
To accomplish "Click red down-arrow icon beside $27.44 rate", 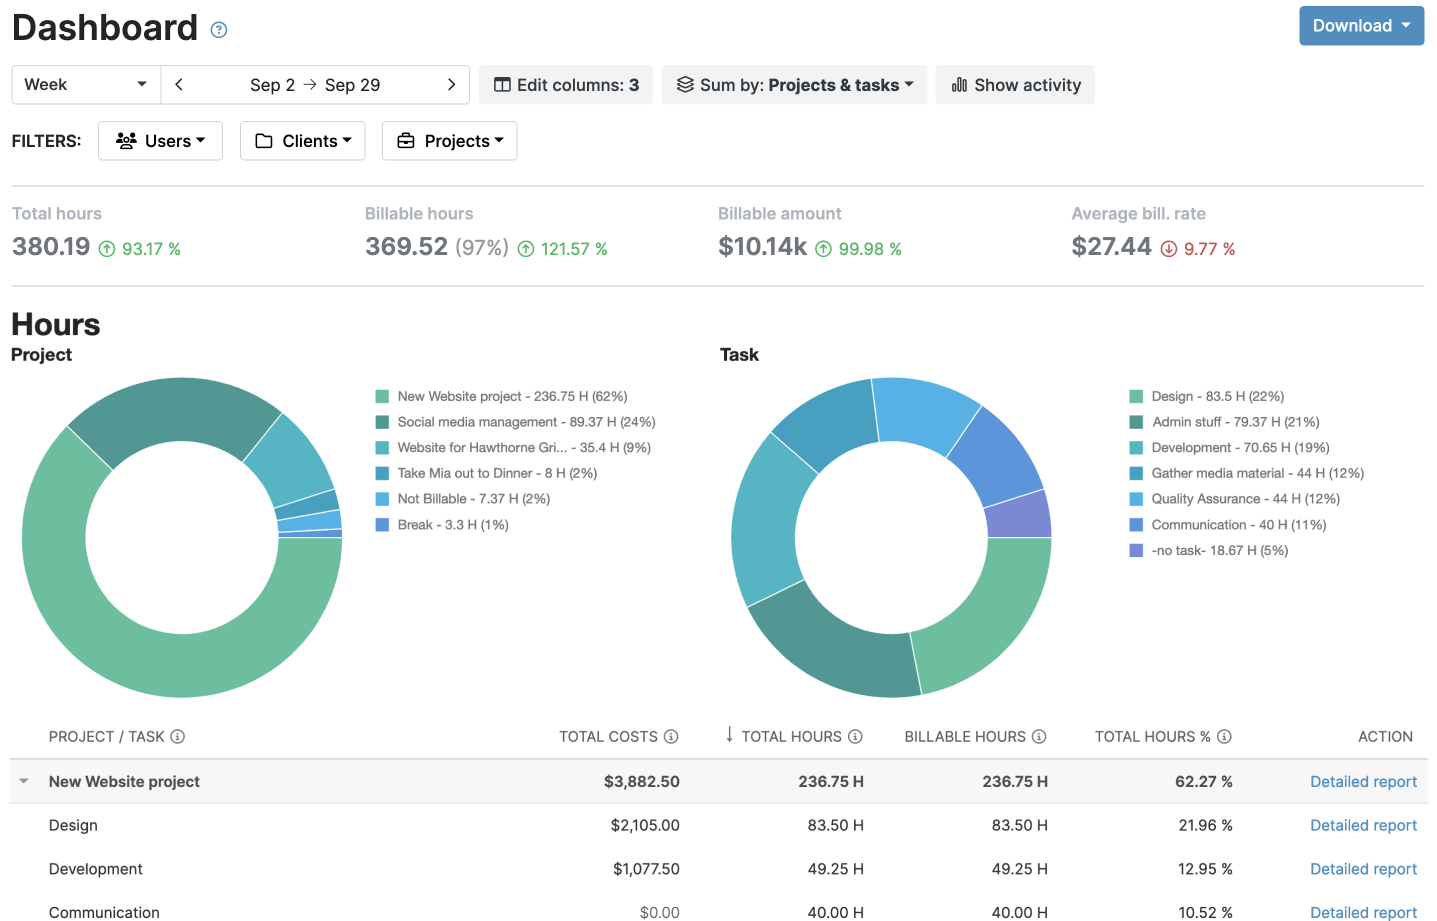I will point(1169,249).
